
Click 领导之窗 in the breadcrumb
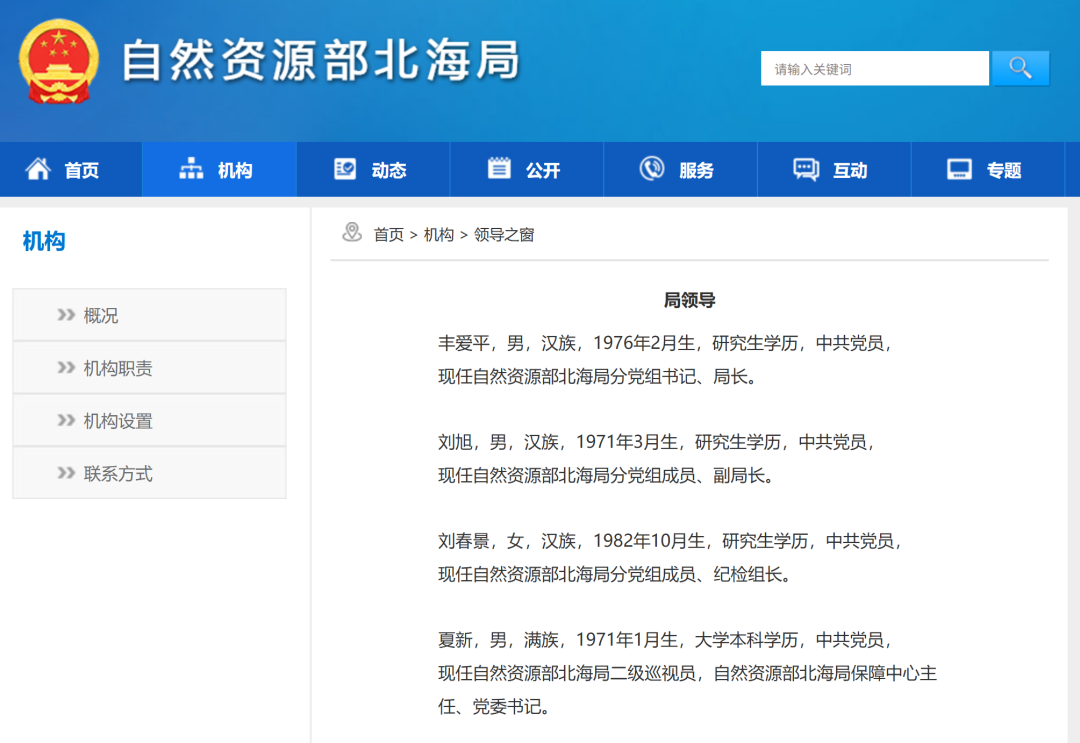click(x=504, y=235)
